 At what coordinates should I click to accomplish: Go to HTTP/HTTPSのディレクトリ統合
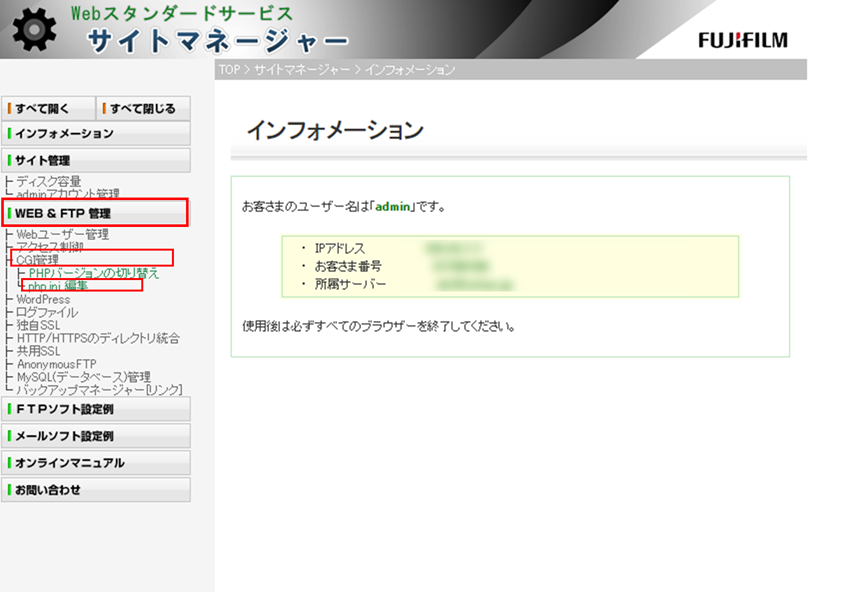tap(98, 338)
